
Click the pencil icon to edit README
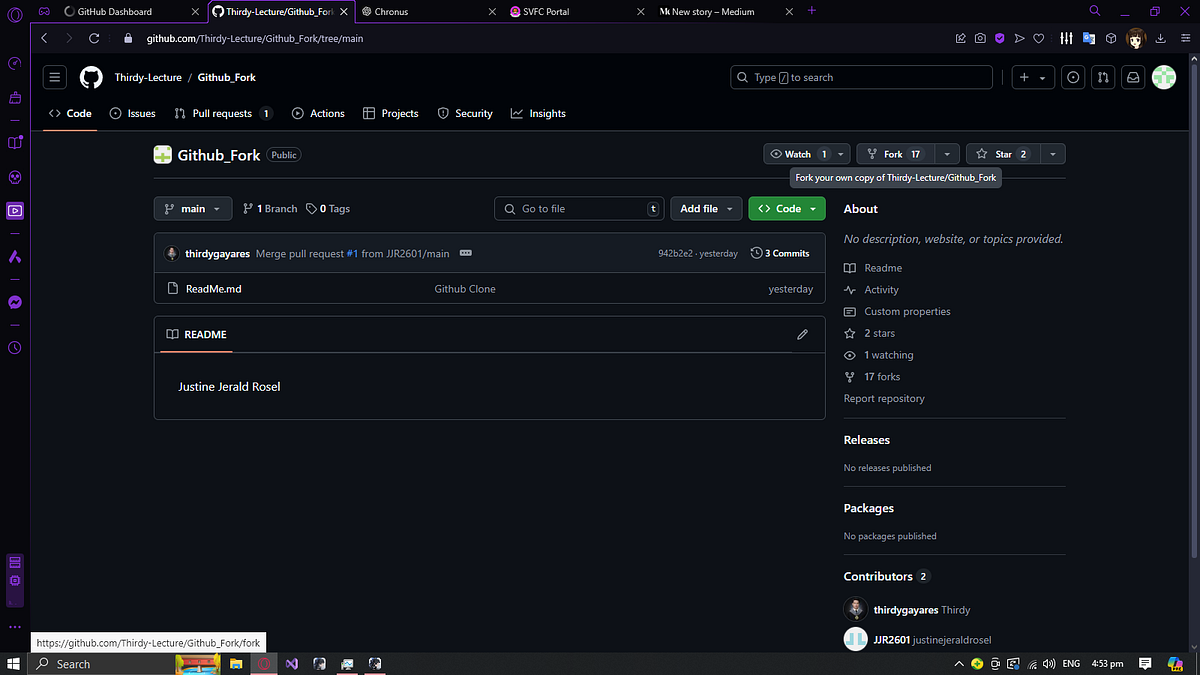coord(802,334)
